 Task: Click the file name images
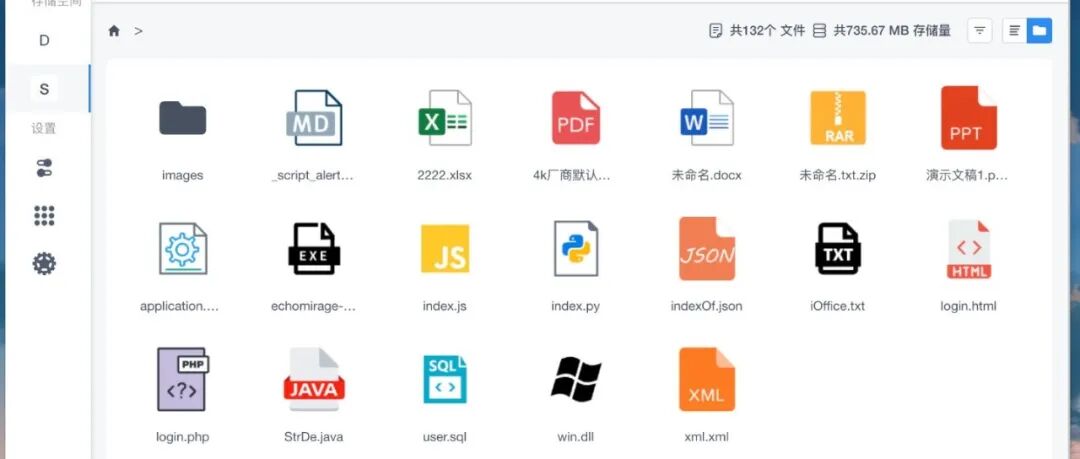[x=183, y=175]
